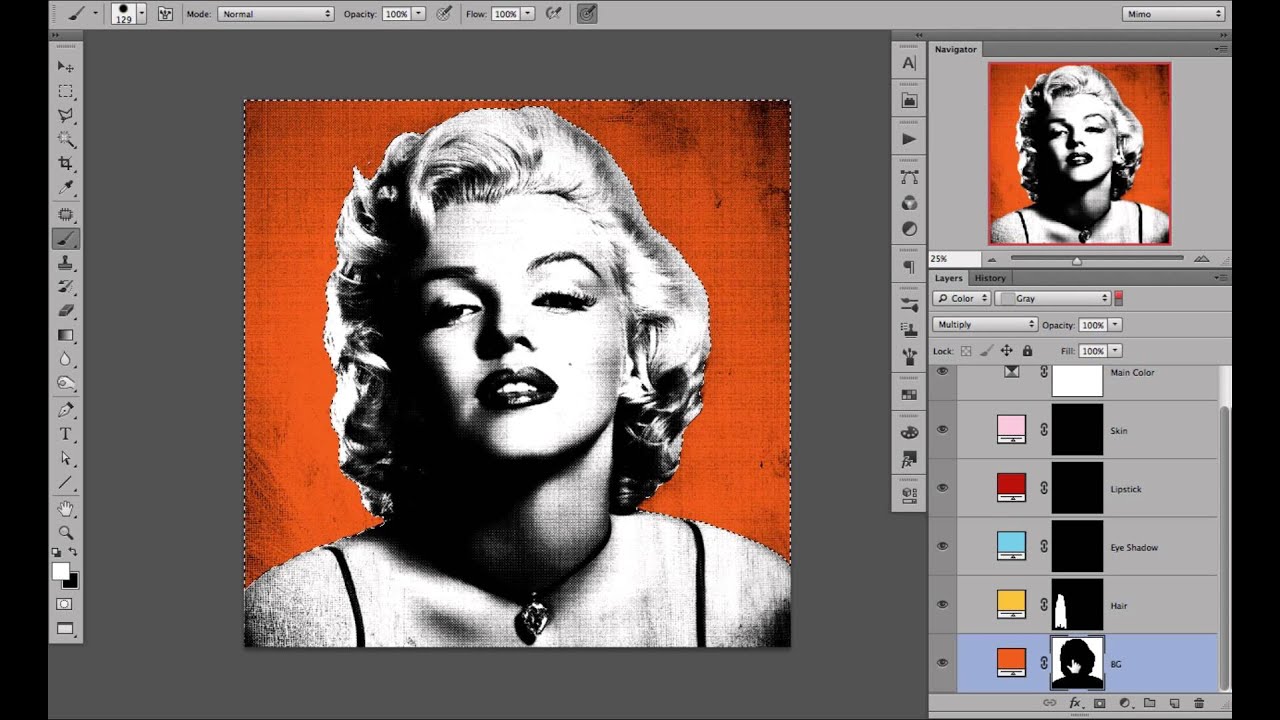
Task: Click the orange BG layer color swatch
Action: (x=1011, y=662)
